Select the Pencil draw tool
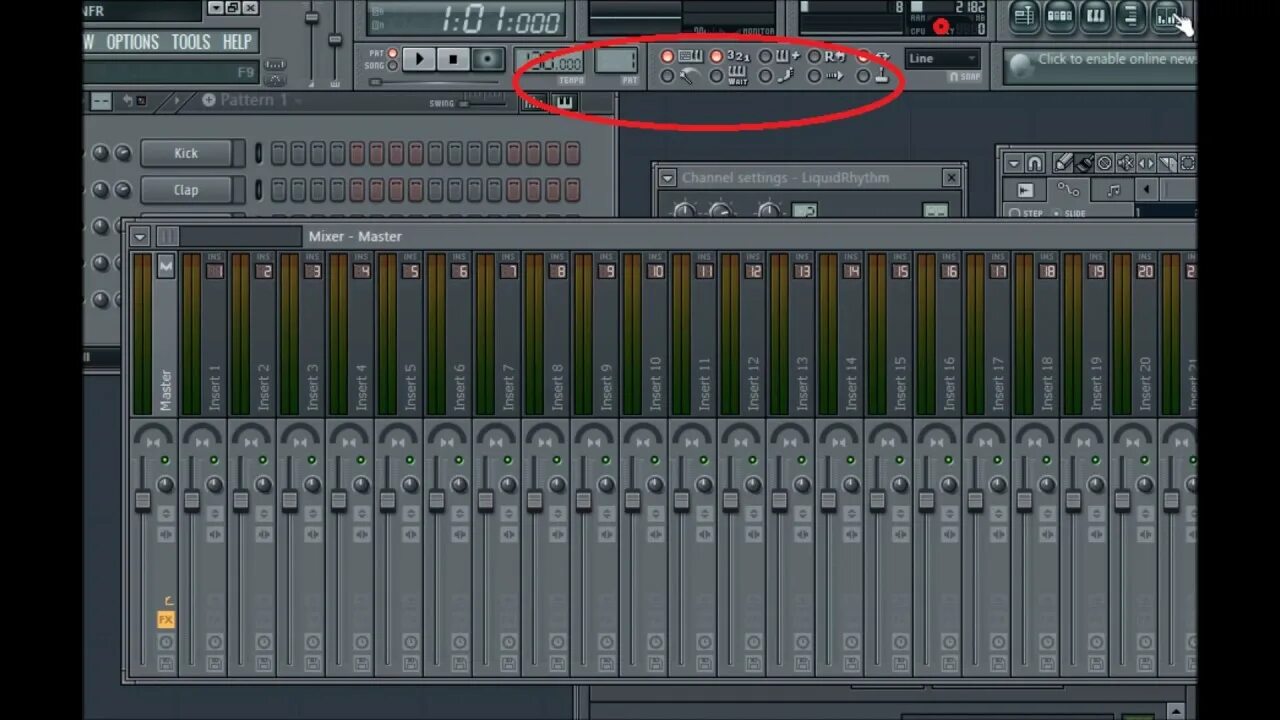1280x720 pixels. [1063, 163]
